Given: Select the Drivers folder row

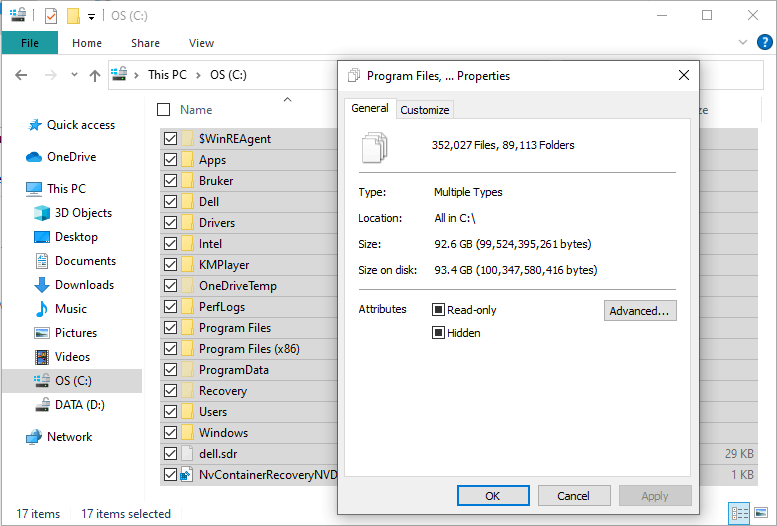Looking at the screenshot, I should [249, 223].
